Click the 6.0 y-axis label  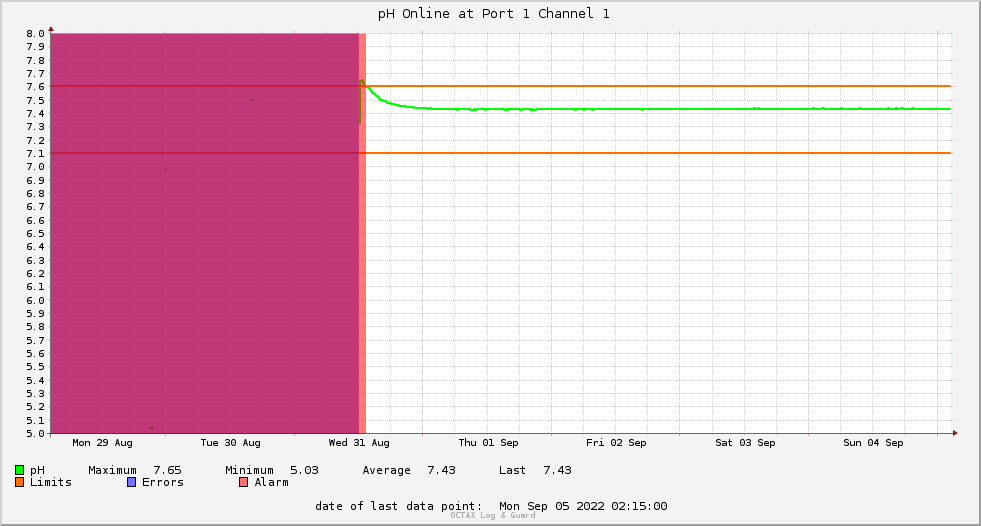point(36,300)
